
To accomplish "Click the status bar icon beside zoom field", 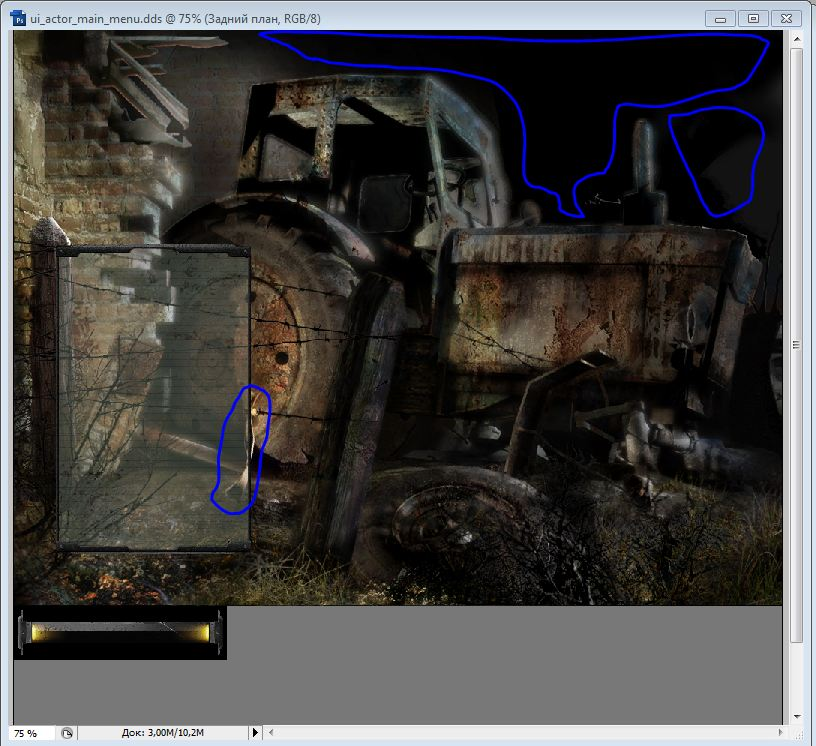I will coord(67,733).
